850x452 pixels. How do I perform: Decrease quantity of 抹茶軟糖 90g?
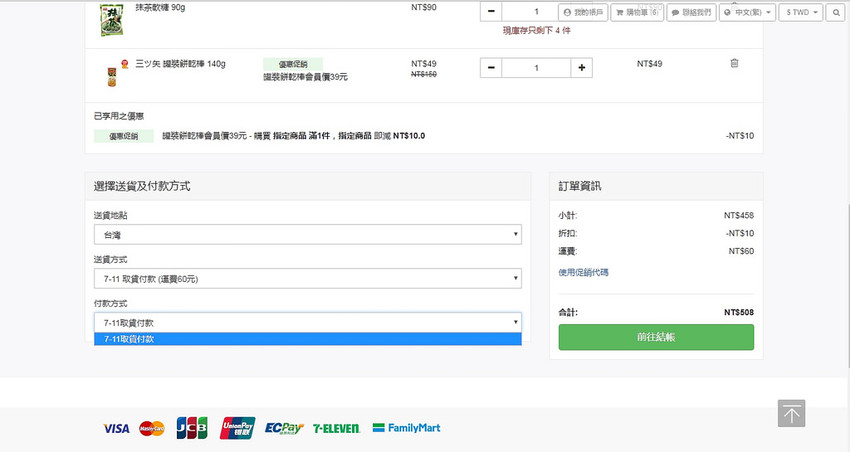491,11
